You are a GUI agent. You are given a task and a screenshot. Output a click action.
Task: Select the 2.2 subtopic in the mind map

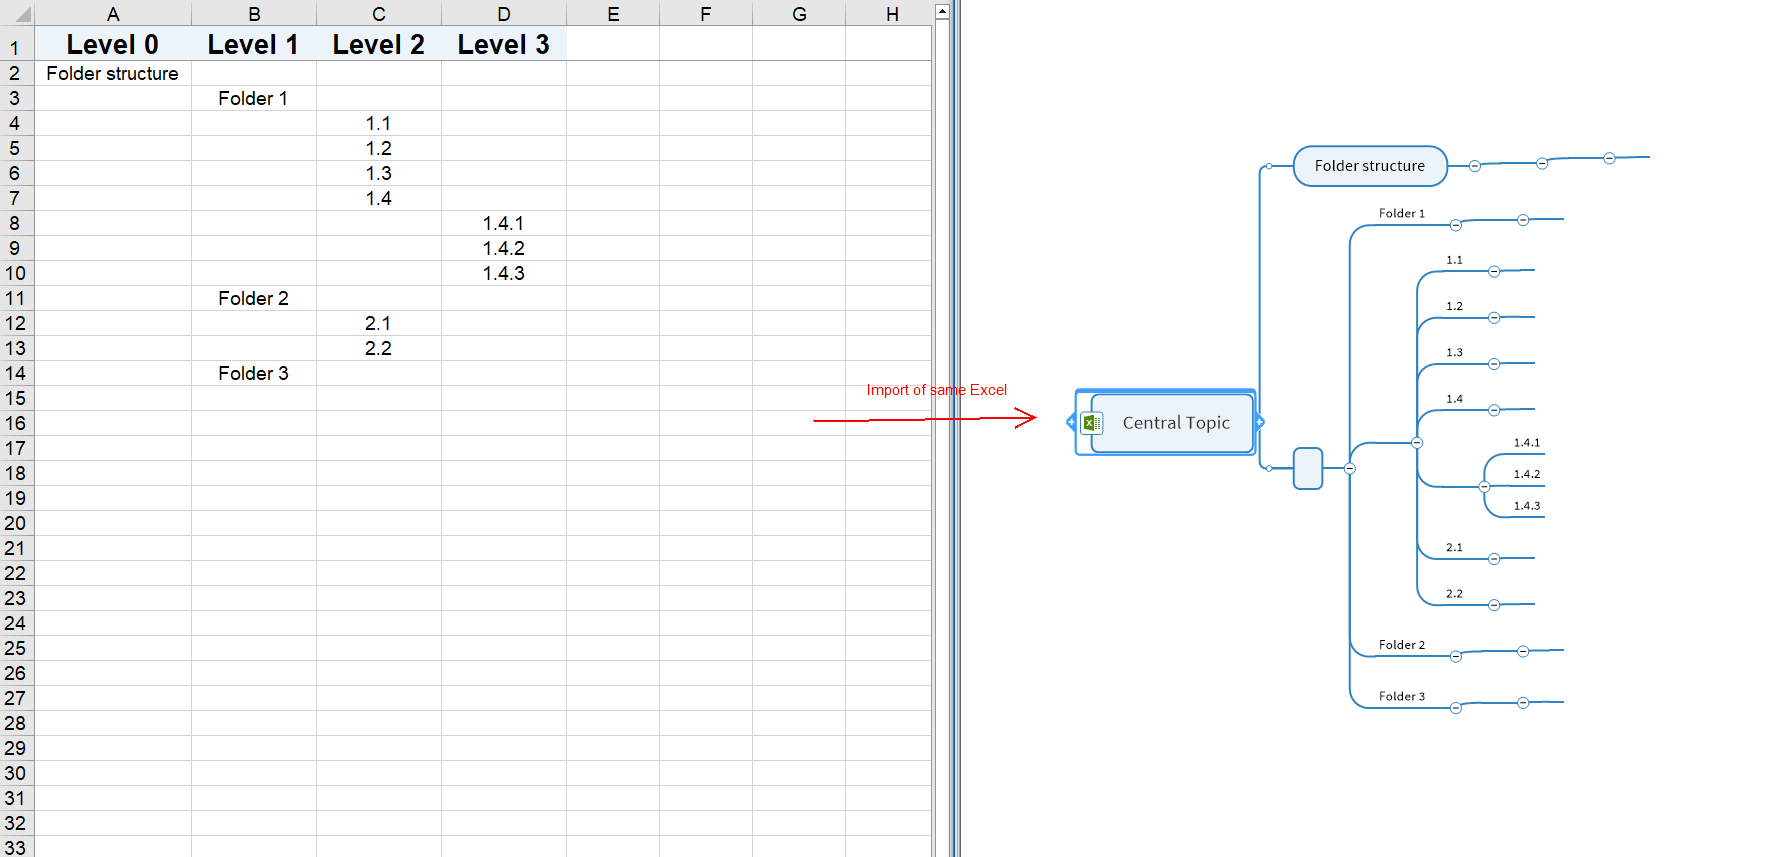[1454, 594]
